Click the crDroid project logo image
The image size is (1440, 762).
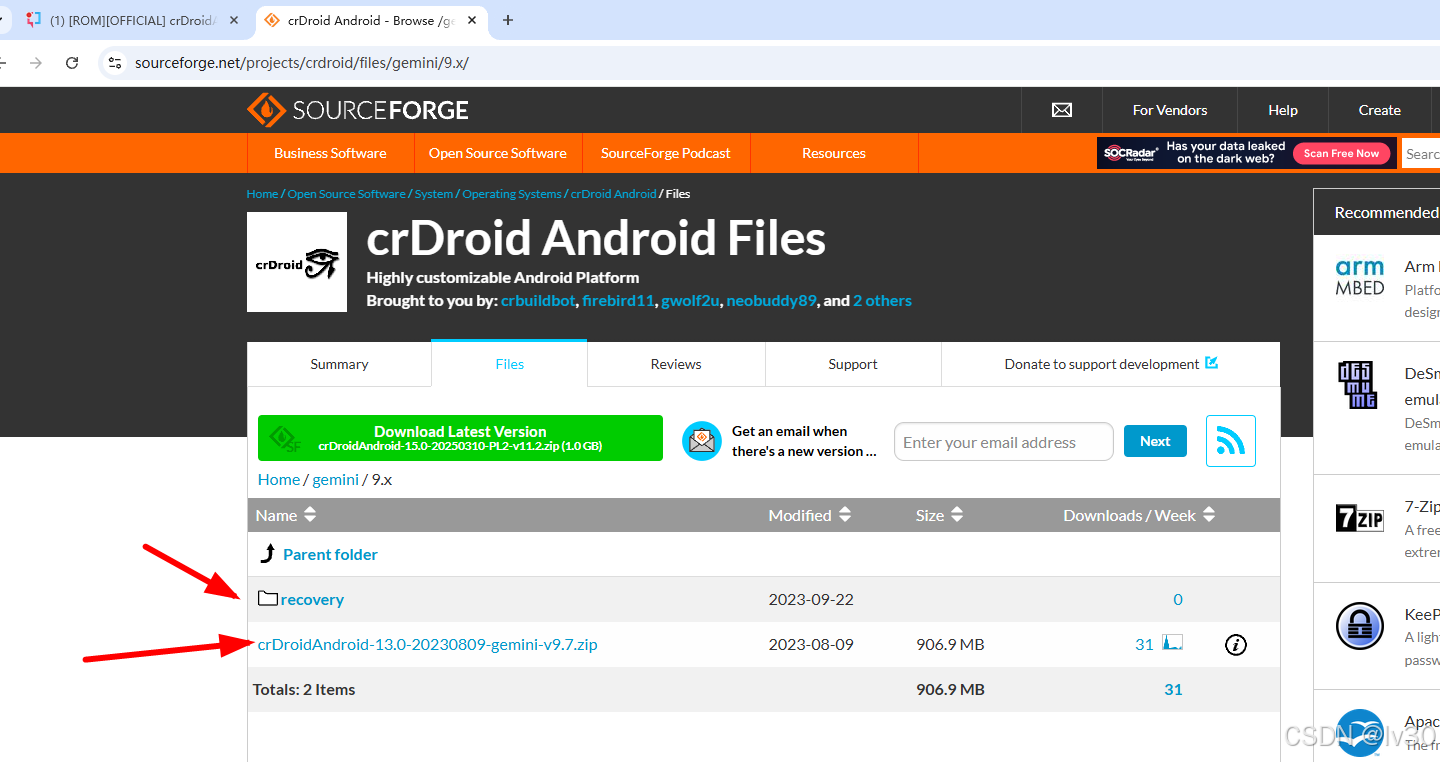pyautogui.click(x=297, y=262)
